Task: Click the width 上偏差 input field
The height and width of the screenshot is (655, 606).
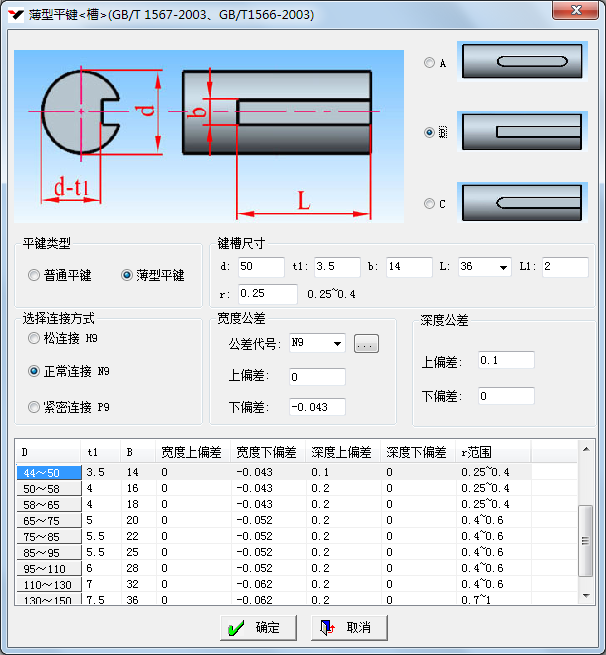Action: (317, 377)
